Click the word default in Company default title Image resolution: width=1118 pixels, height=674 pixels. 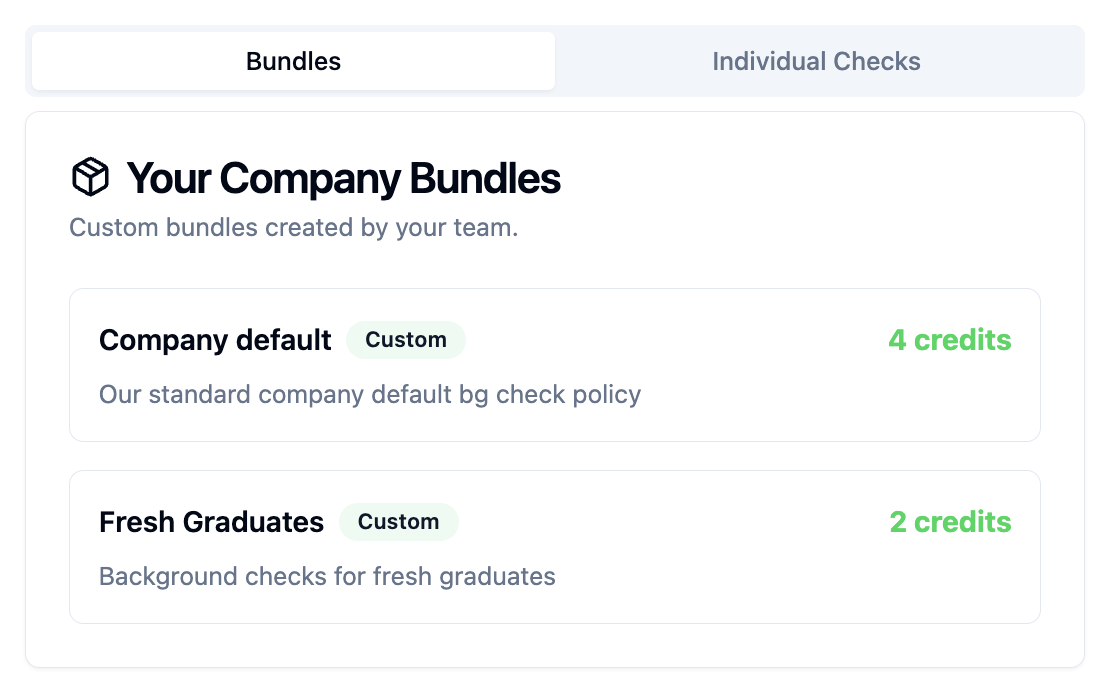click(x=284, y=340)
